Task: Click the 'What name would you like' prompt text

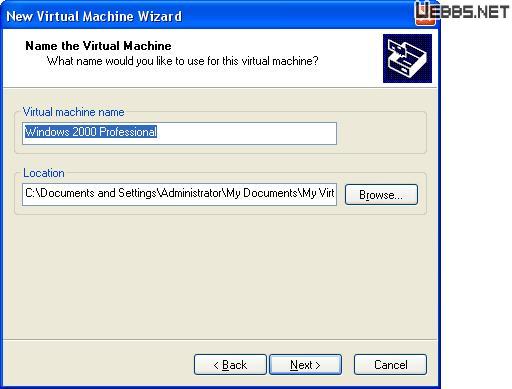Action: (183, 61)
